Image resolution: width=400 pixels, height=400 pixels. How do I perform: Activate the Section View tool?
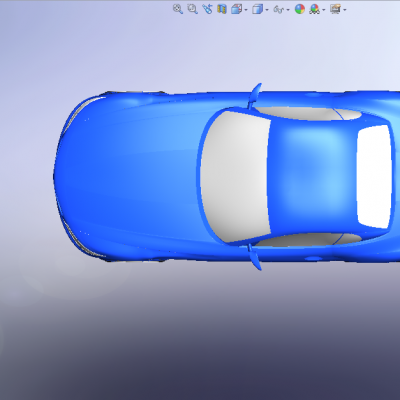[x=222, y=9]
